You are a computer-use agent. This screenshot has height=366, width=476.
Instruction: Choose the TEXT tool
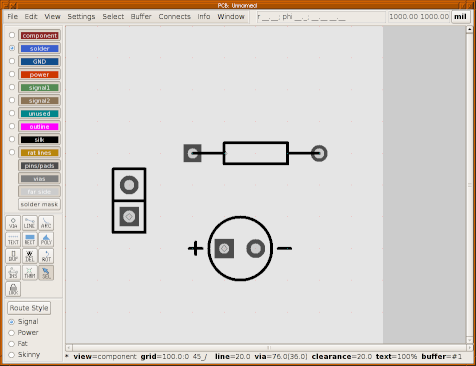13,239
